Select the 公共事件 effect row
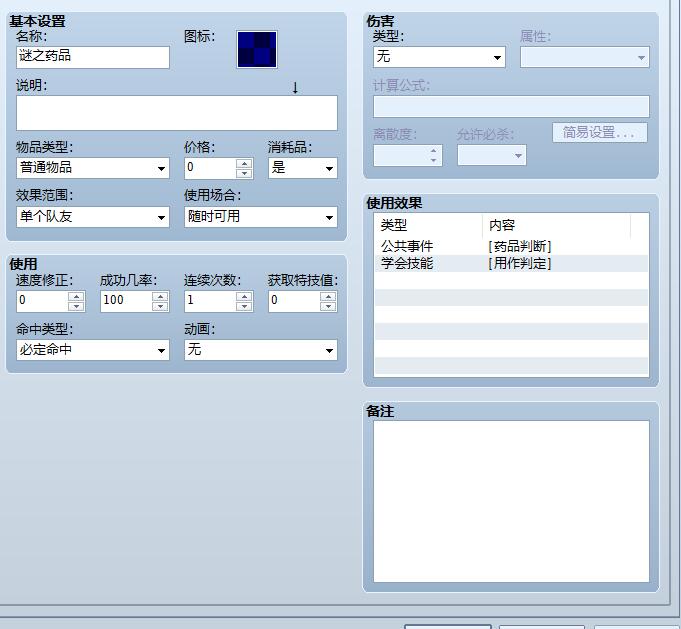This screenshot has height=629, width=681. tap(511, 246)
